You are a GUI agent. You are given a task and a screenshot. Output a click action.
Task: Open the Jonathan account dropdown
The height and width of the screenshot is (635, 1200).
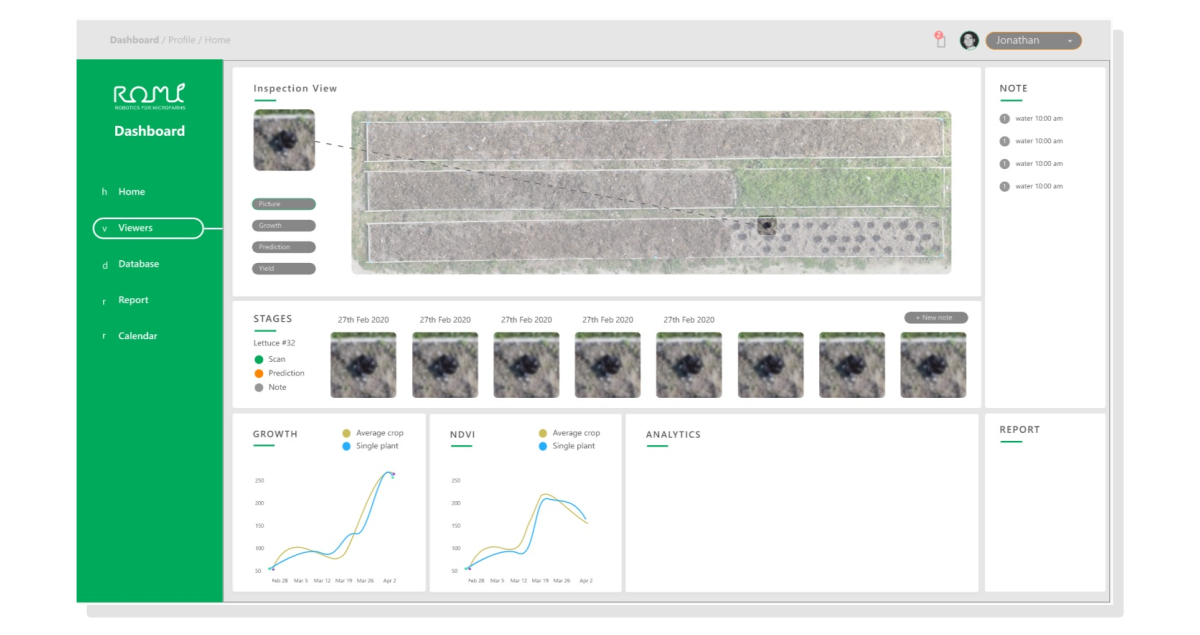pyautogui.click(x=1034, y=40)
